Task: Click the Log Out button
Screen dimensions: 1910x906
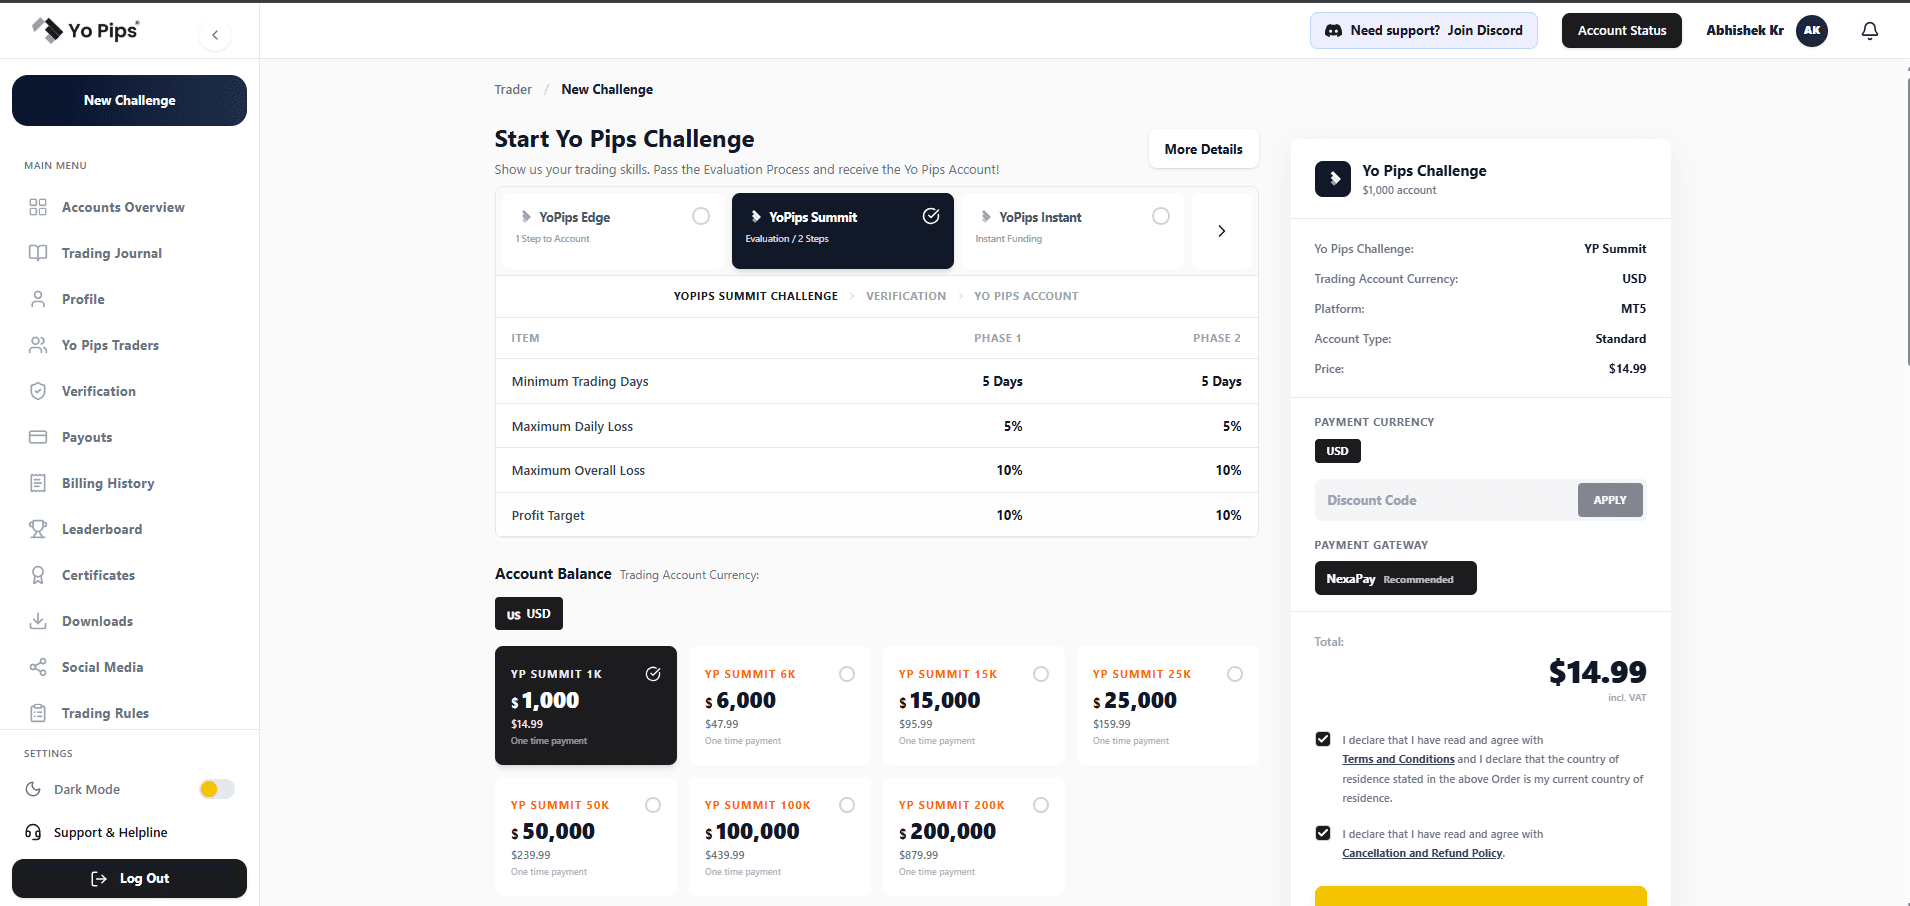Action: click(129, 878)
